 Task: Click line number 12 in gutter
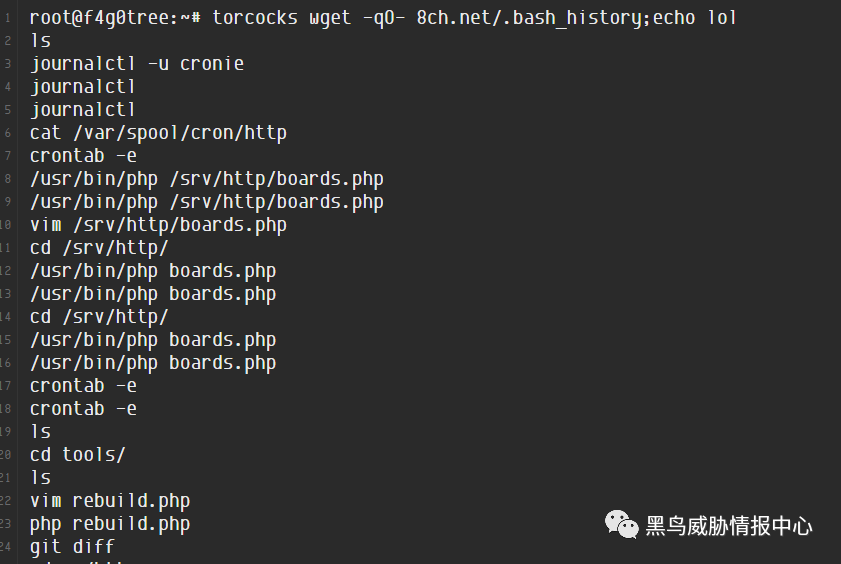[x=5, y=271]
